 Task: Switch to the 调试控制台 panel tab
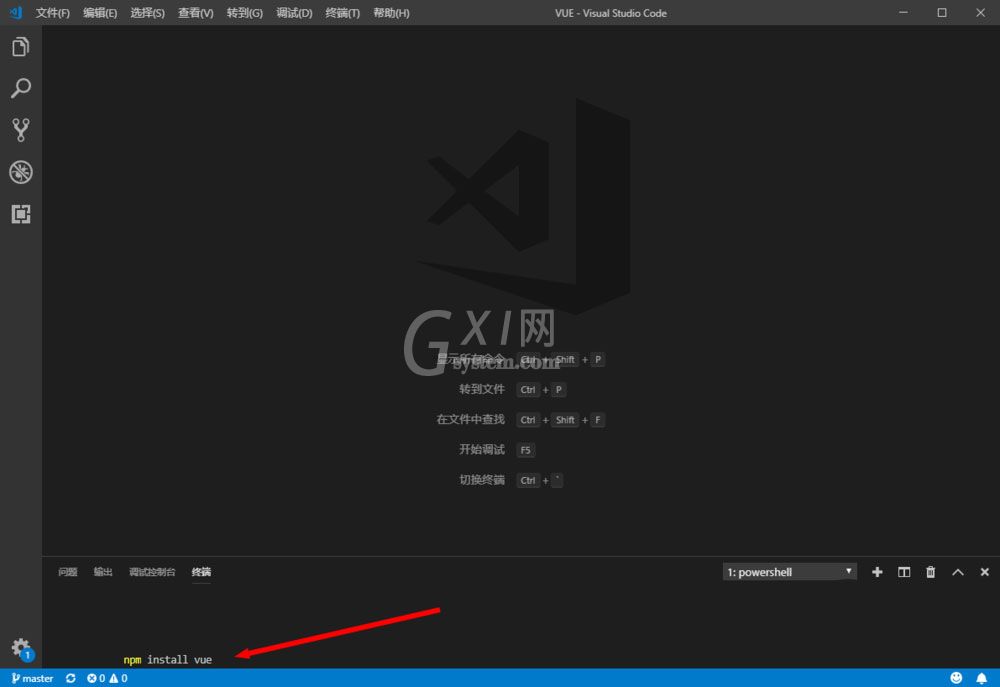152,572
